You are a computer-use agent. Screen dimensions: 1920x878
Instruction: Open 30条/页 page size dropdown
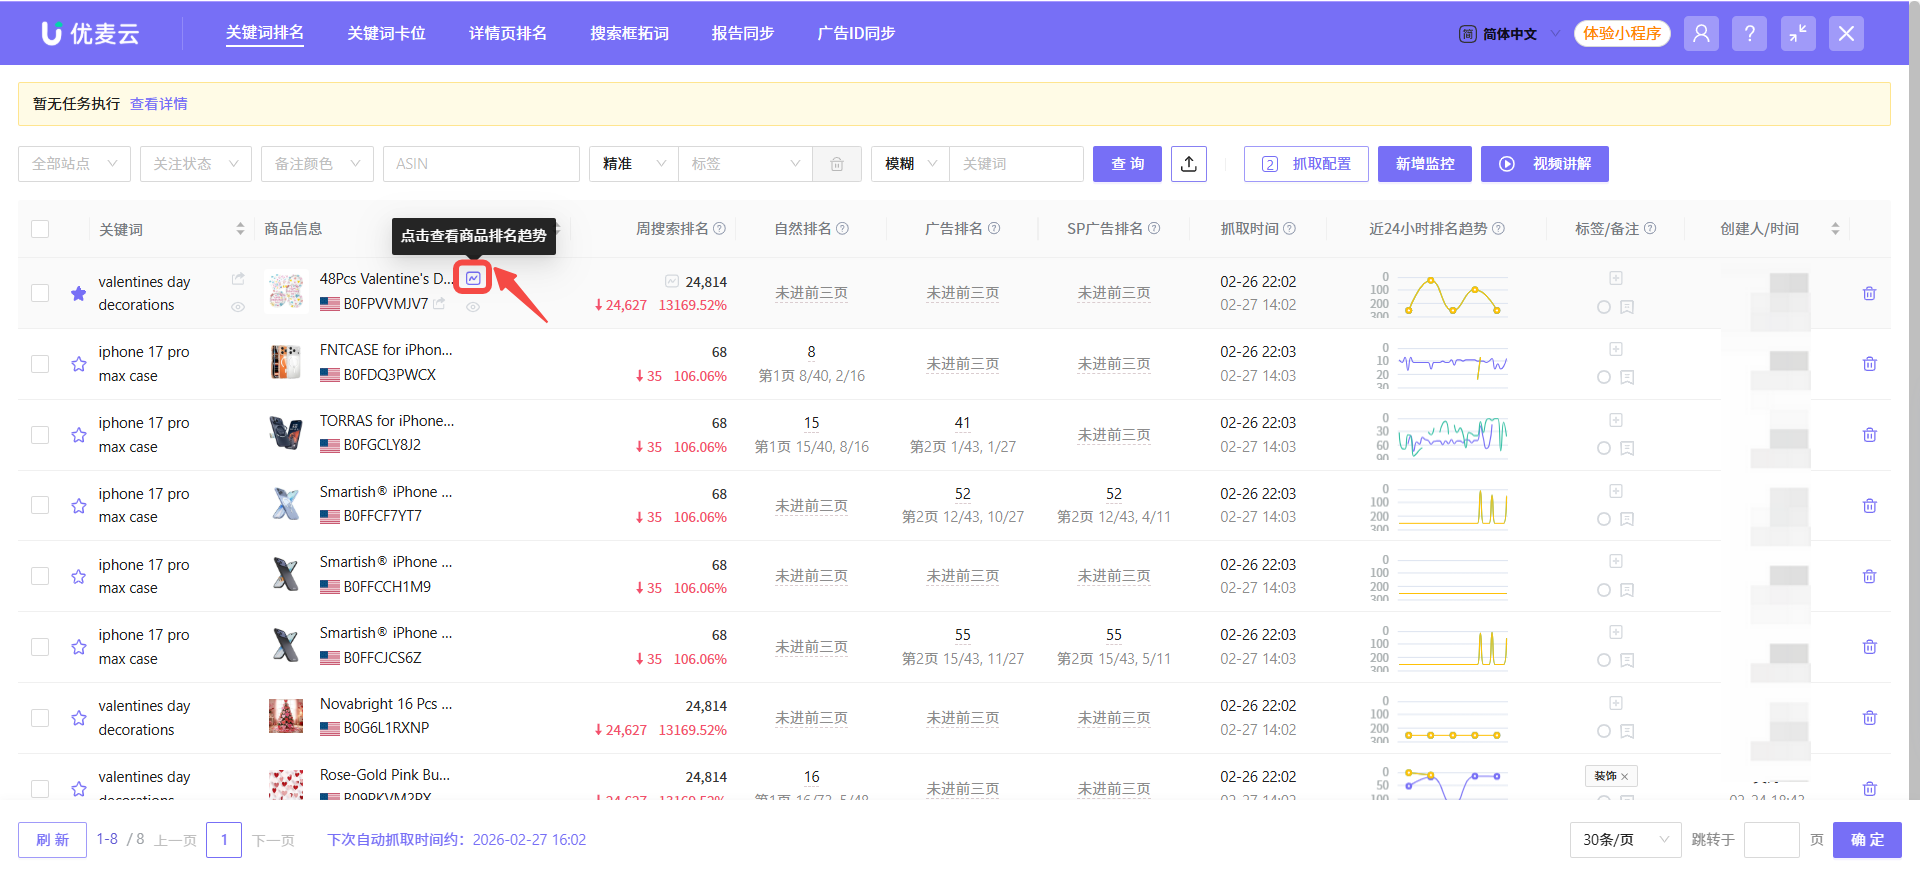pyautogui.click(x=1625, y=840)
